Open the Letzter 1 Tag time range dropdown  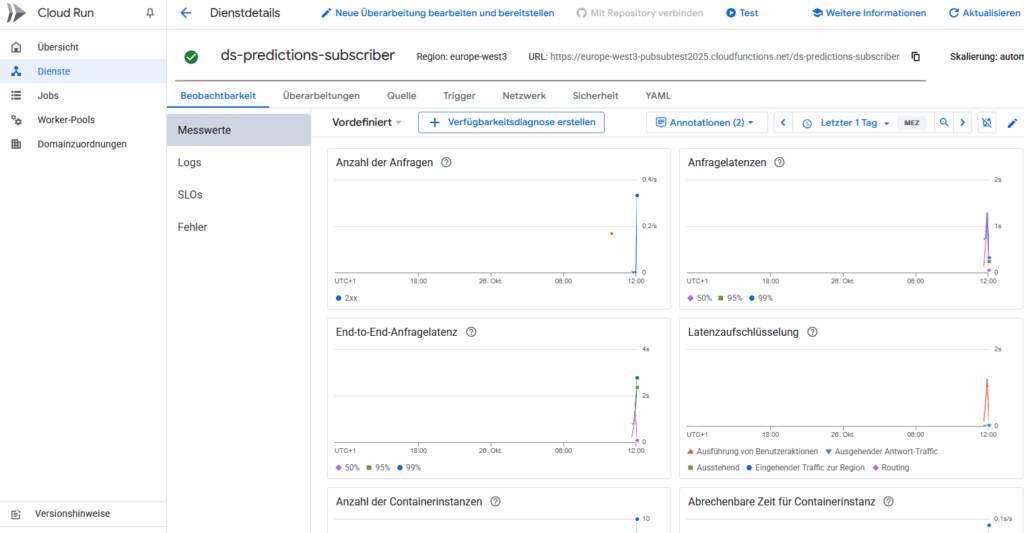click(x=848, y=123)
